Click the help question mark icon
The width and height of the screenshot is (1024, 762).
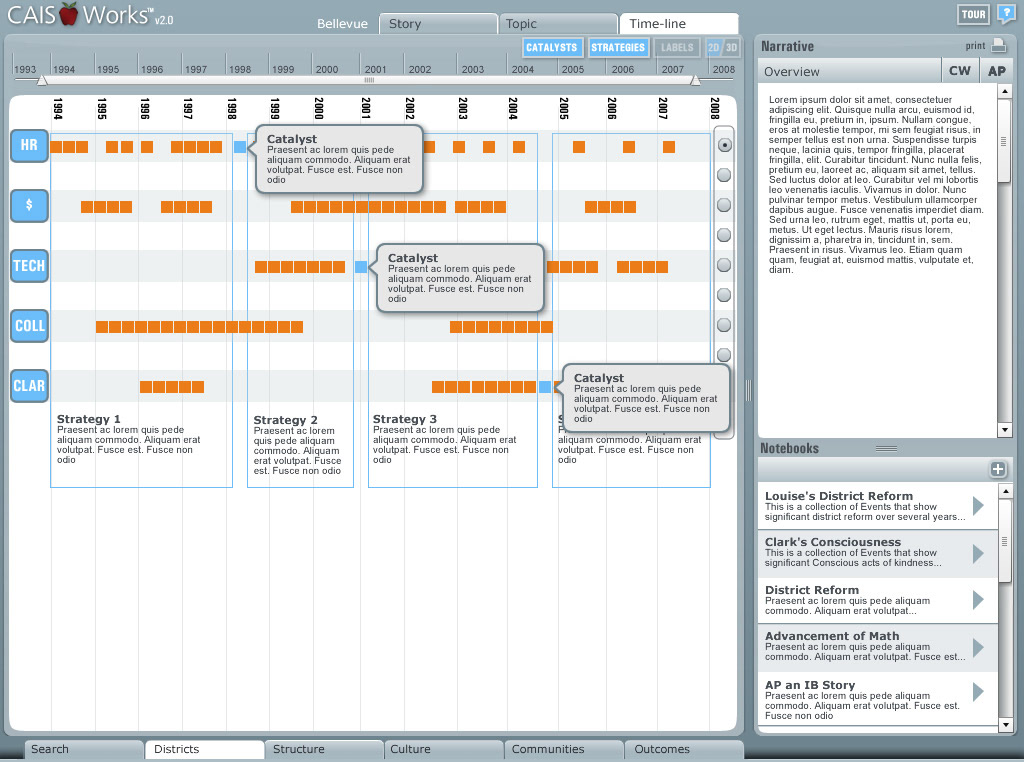pos(1007,14)
